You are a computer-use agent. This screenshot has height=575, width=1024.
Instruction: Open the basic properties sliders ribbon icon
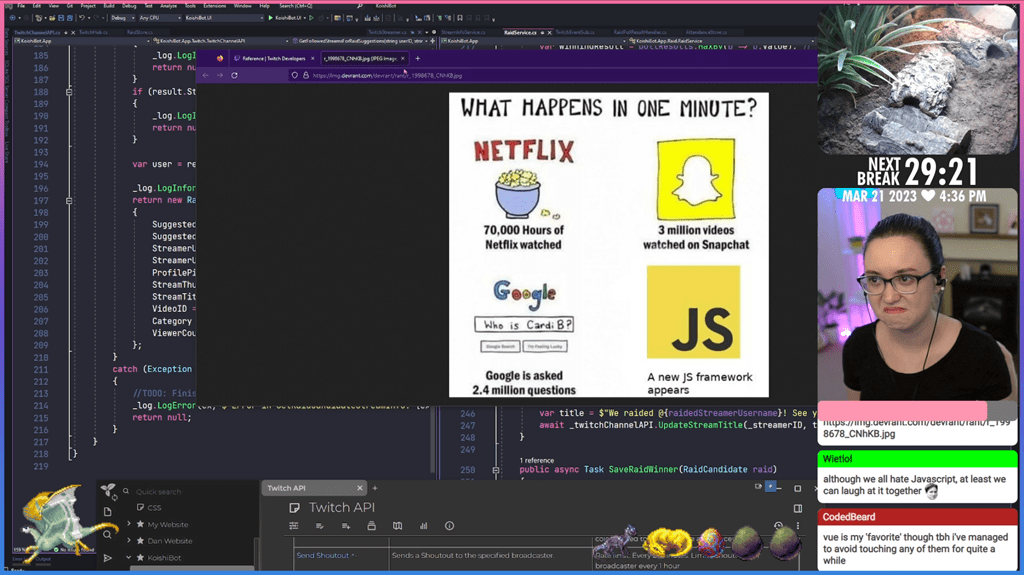[294, 526]
